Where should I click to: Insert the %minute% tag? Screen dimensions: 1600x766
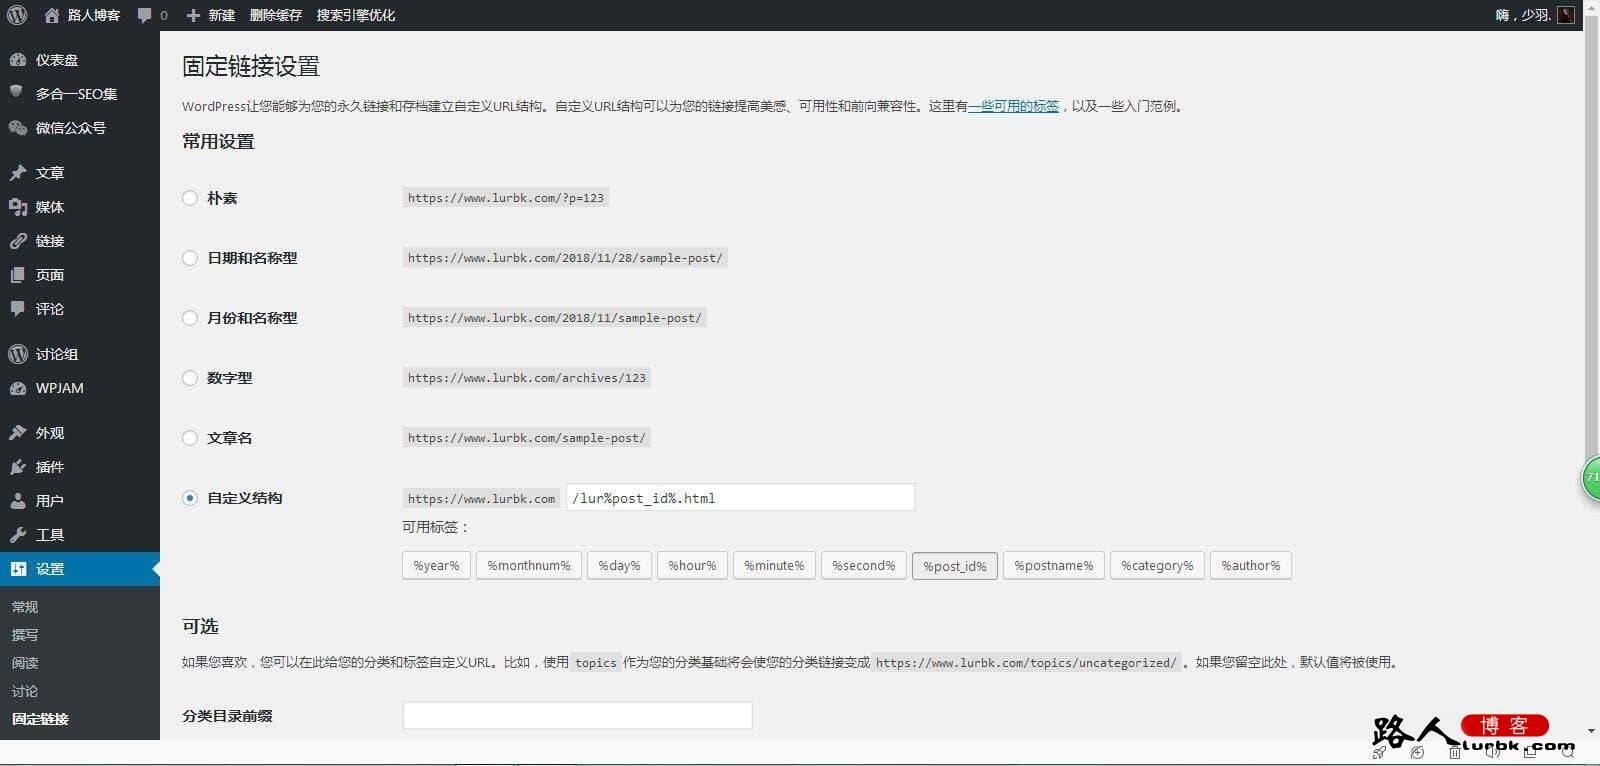click(x=774, y=566)
